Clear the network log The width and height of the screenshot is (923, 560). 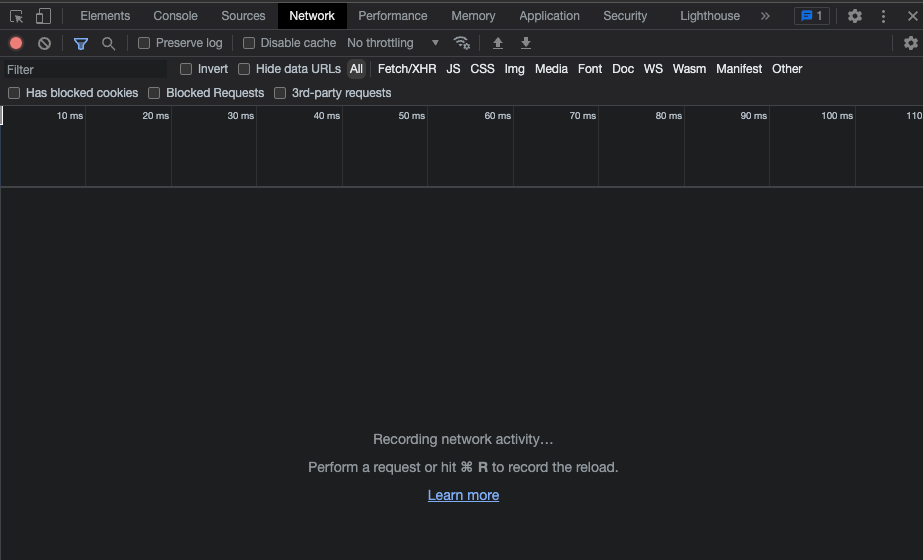[x=44, y=43]
